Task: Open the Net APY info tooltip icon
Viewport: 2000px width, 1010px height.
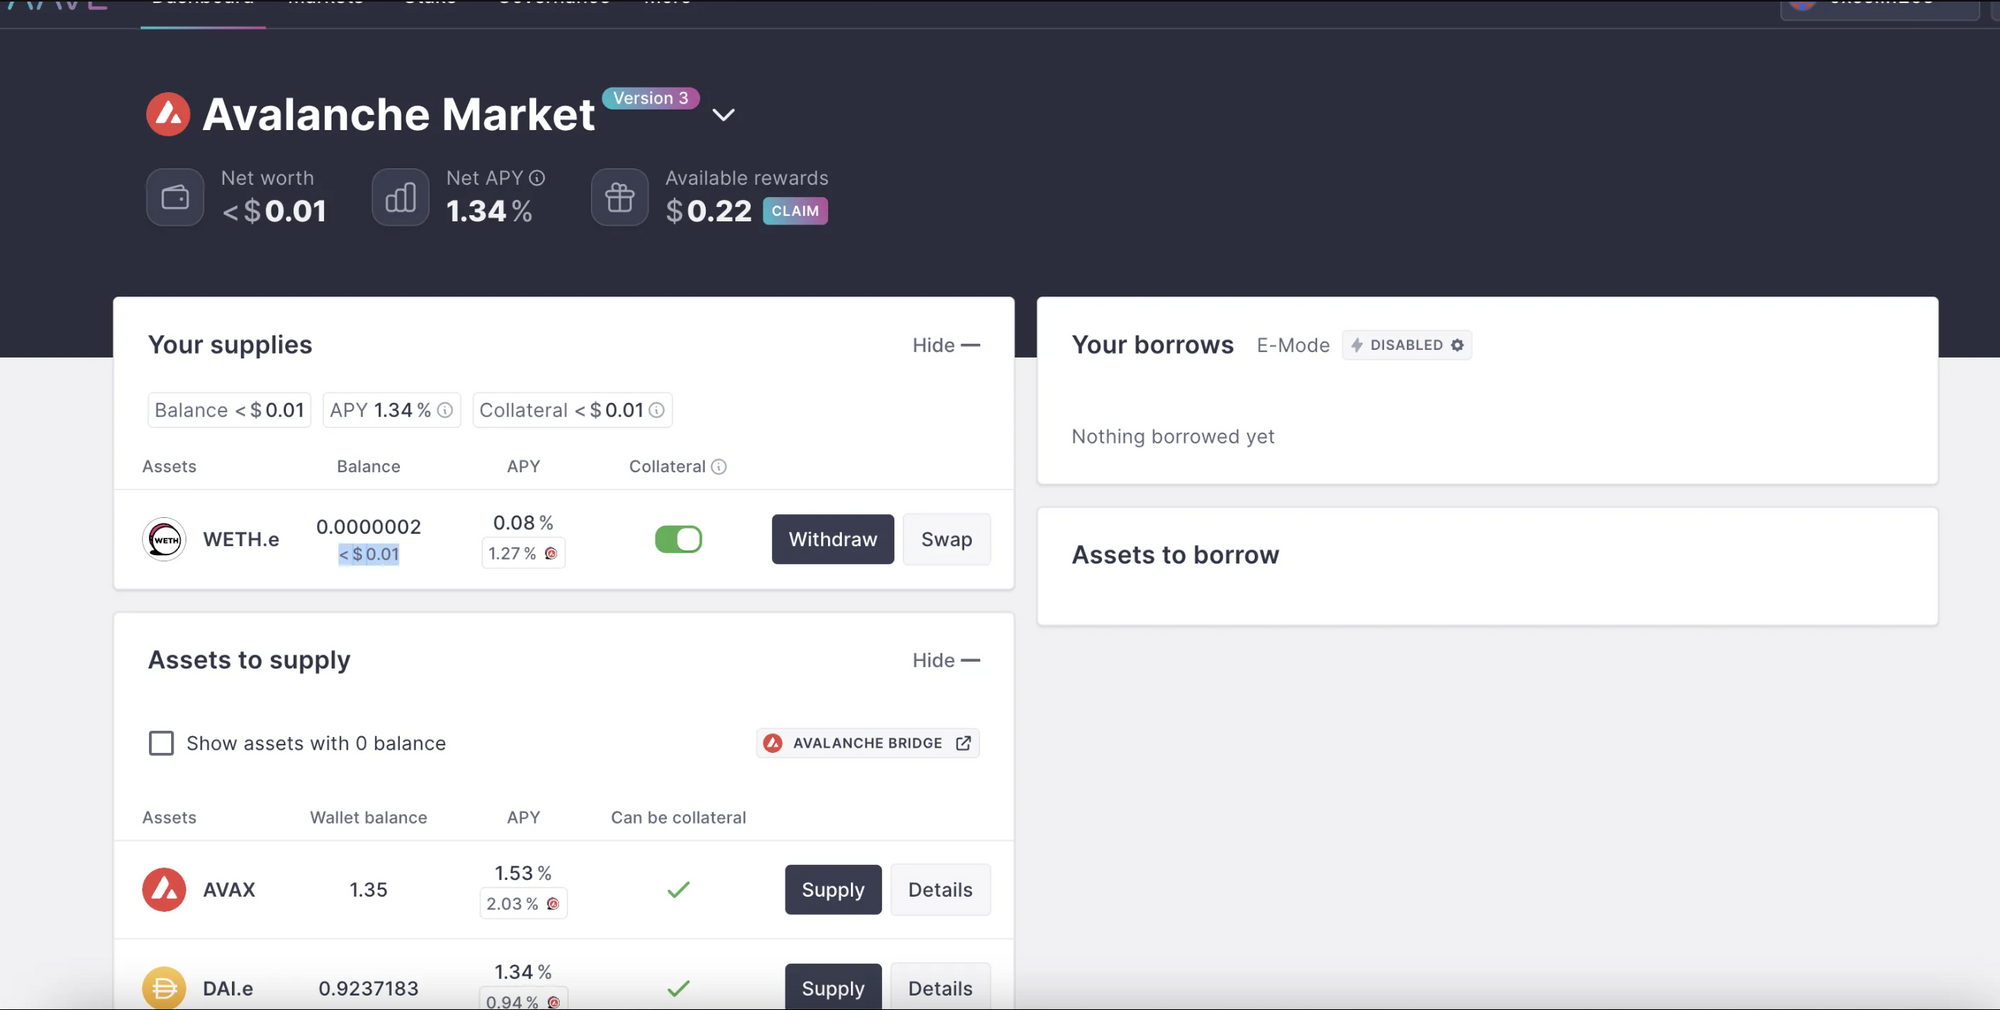Action: click(537, 178)
